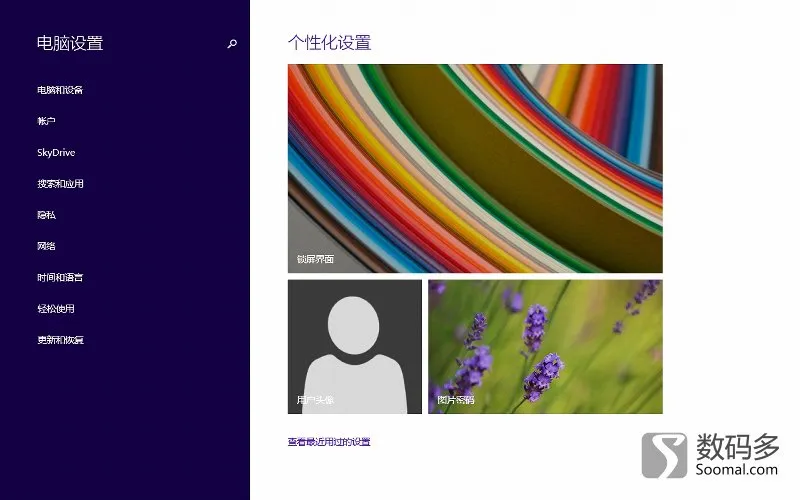
Task: Open the 图片密码 lavender tile
Action: (x=545, y=346)
